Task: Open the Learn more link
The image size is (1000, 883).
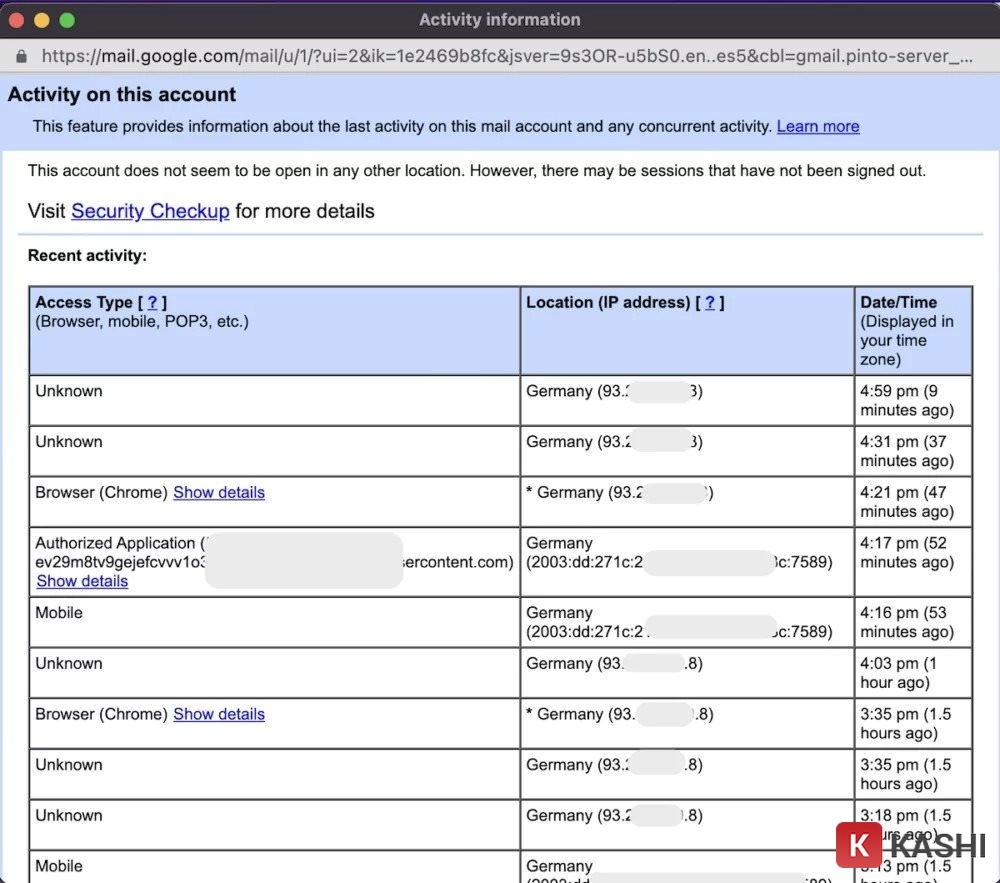Action: click(x=817, y=126)
